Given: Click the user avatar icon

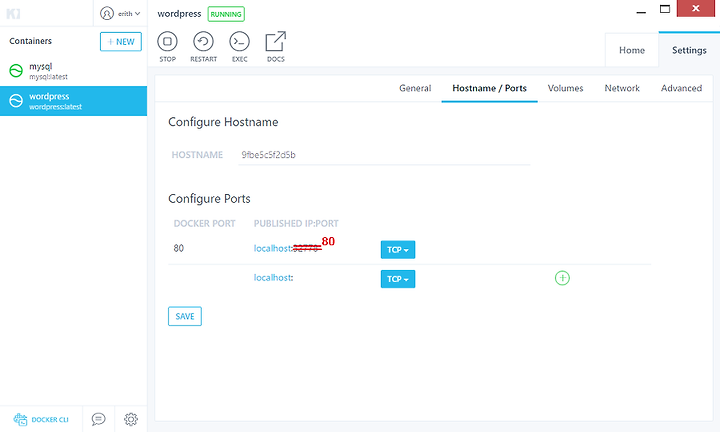Looking at the screenshot, I should 107,13.
